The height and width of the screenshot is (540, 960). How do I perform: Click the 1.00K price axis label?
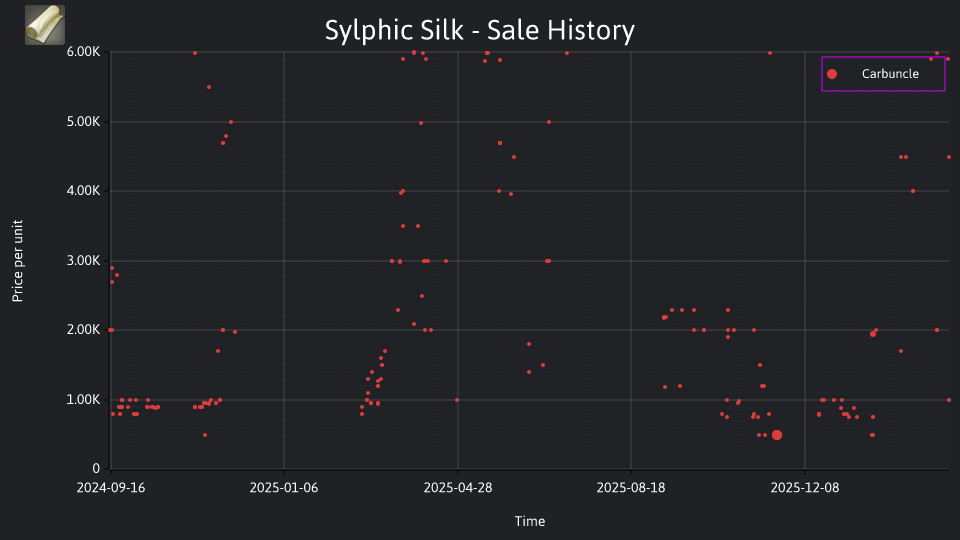83,400
